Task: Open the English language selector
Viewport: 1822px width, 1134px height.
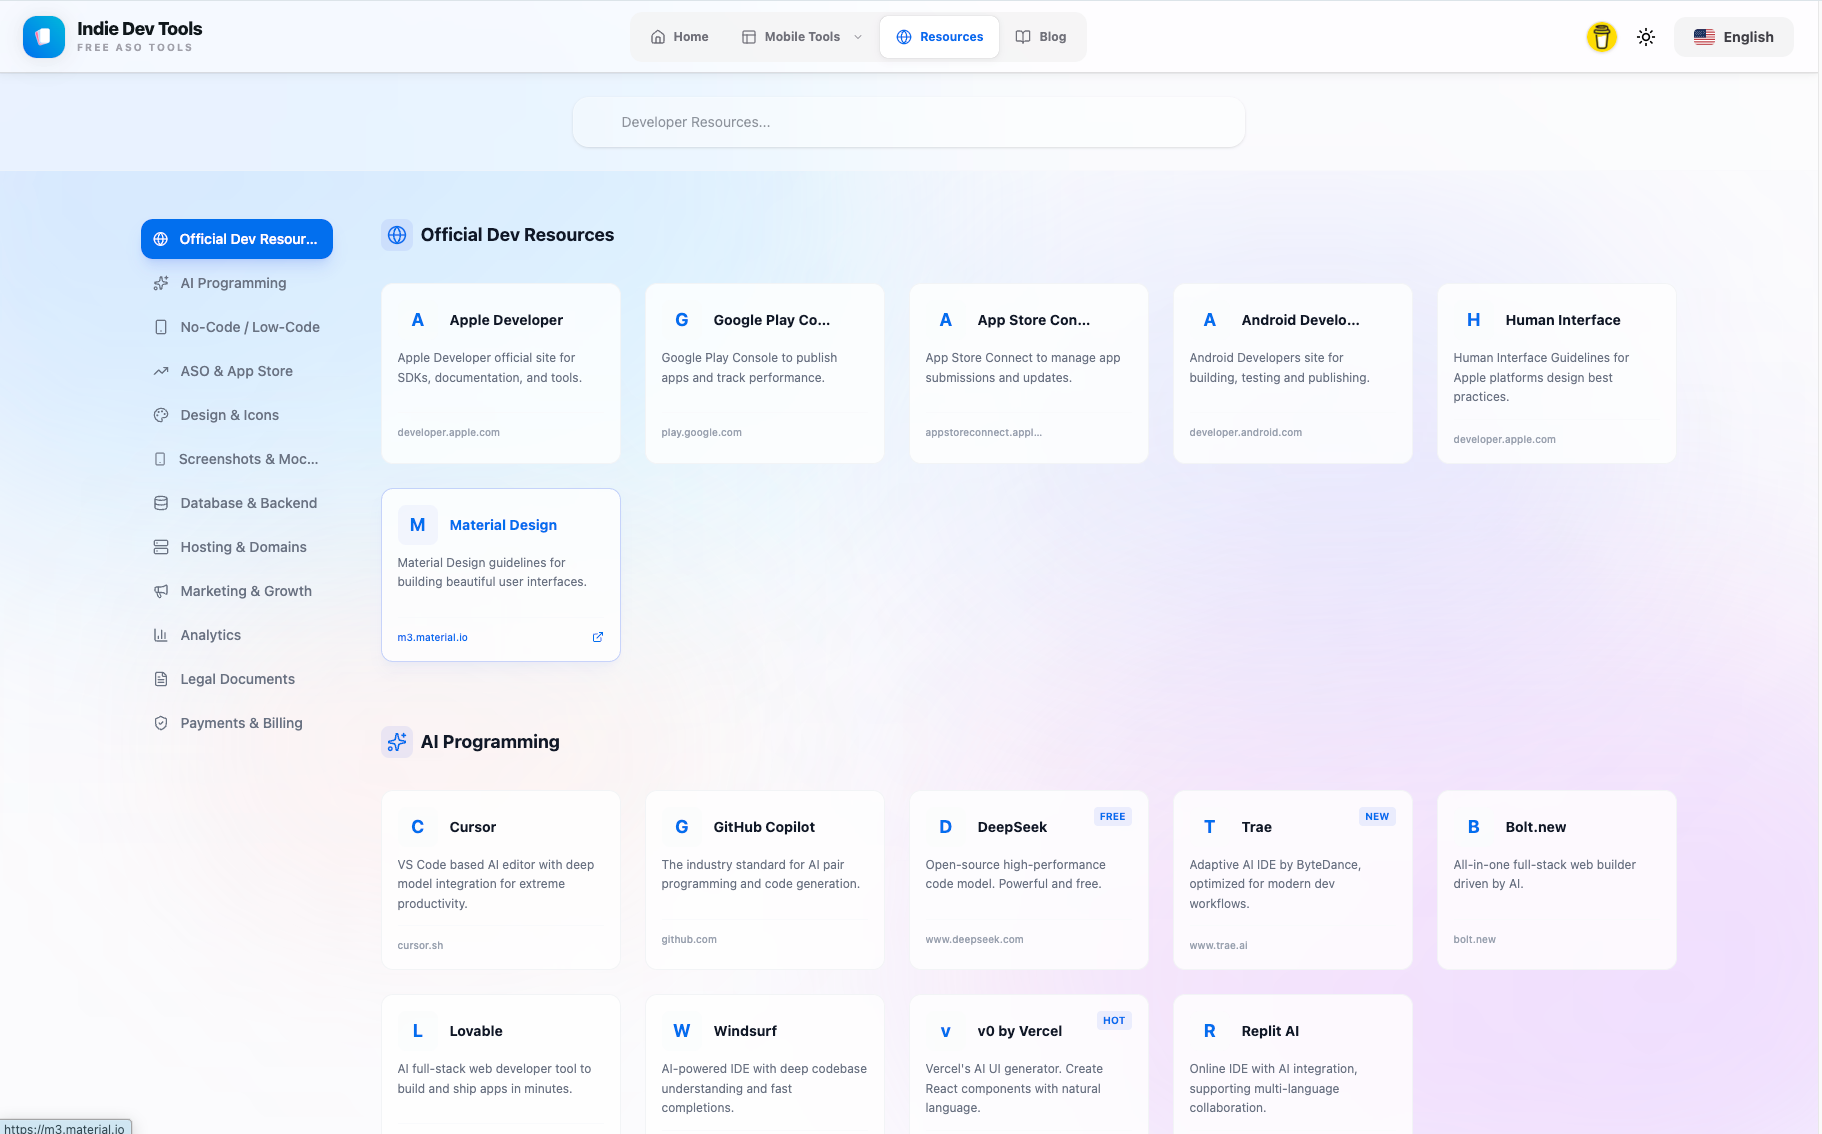Action: tap(1733, 36)
